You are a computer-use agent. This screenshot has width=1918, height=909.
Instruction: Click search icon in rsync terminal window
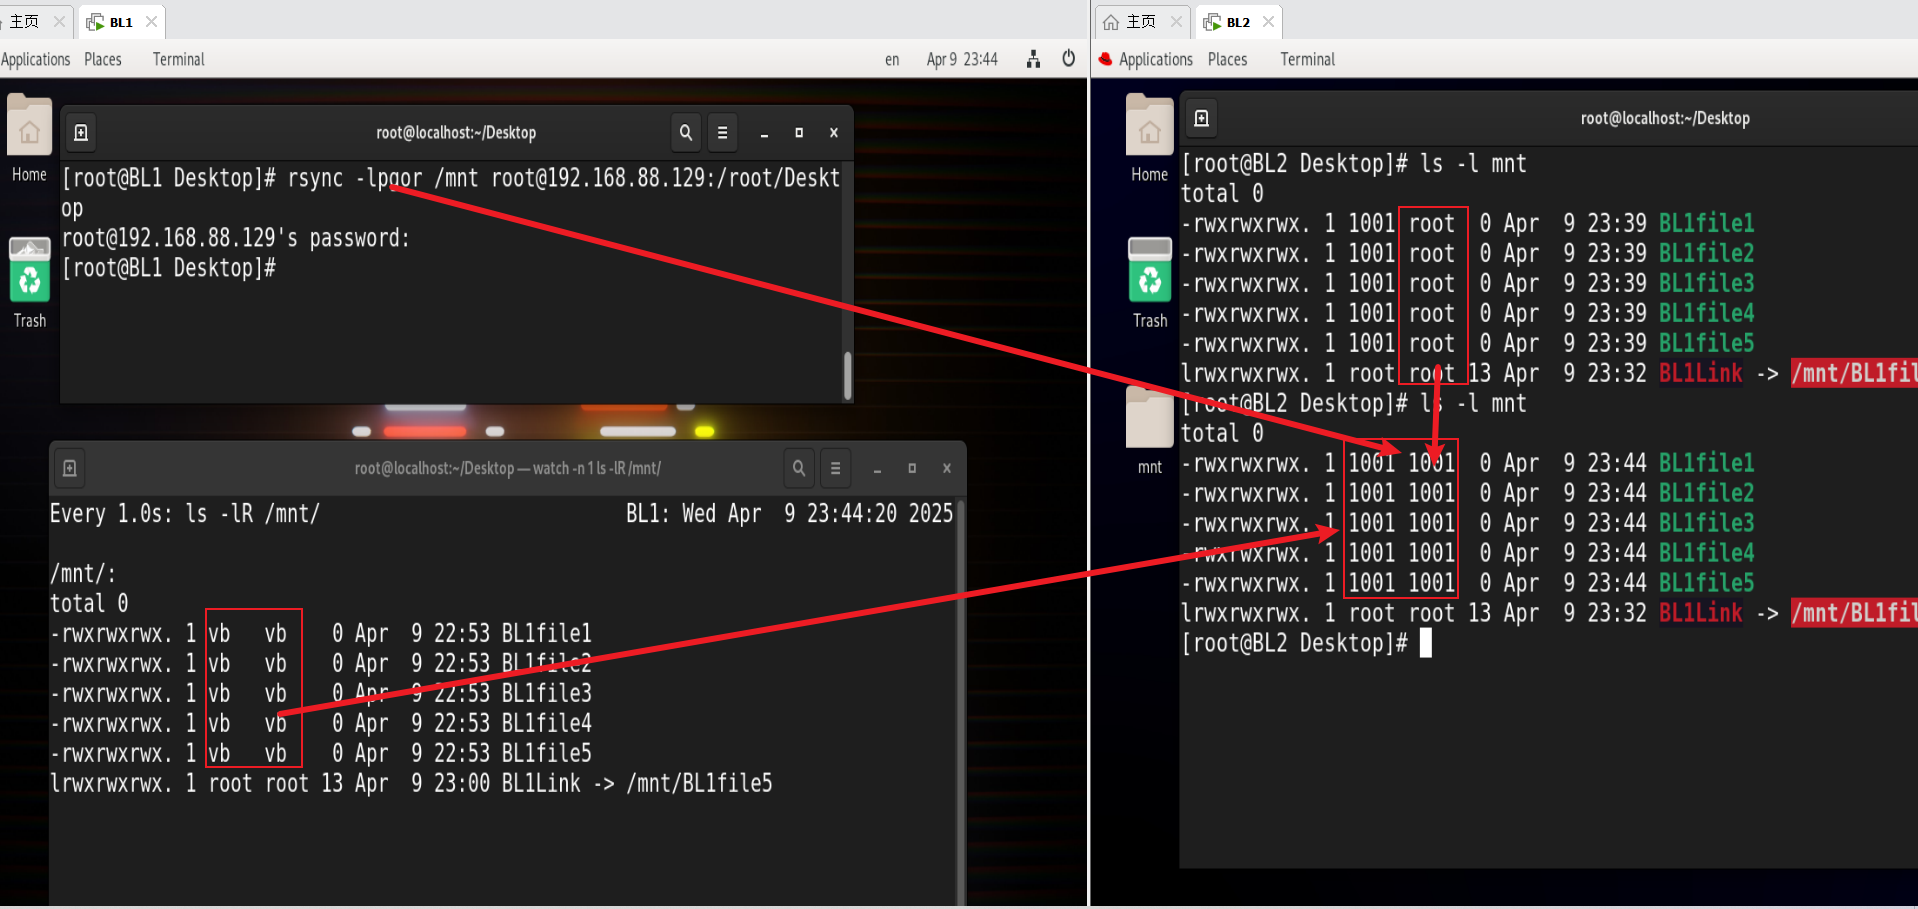tap(686, 132)
